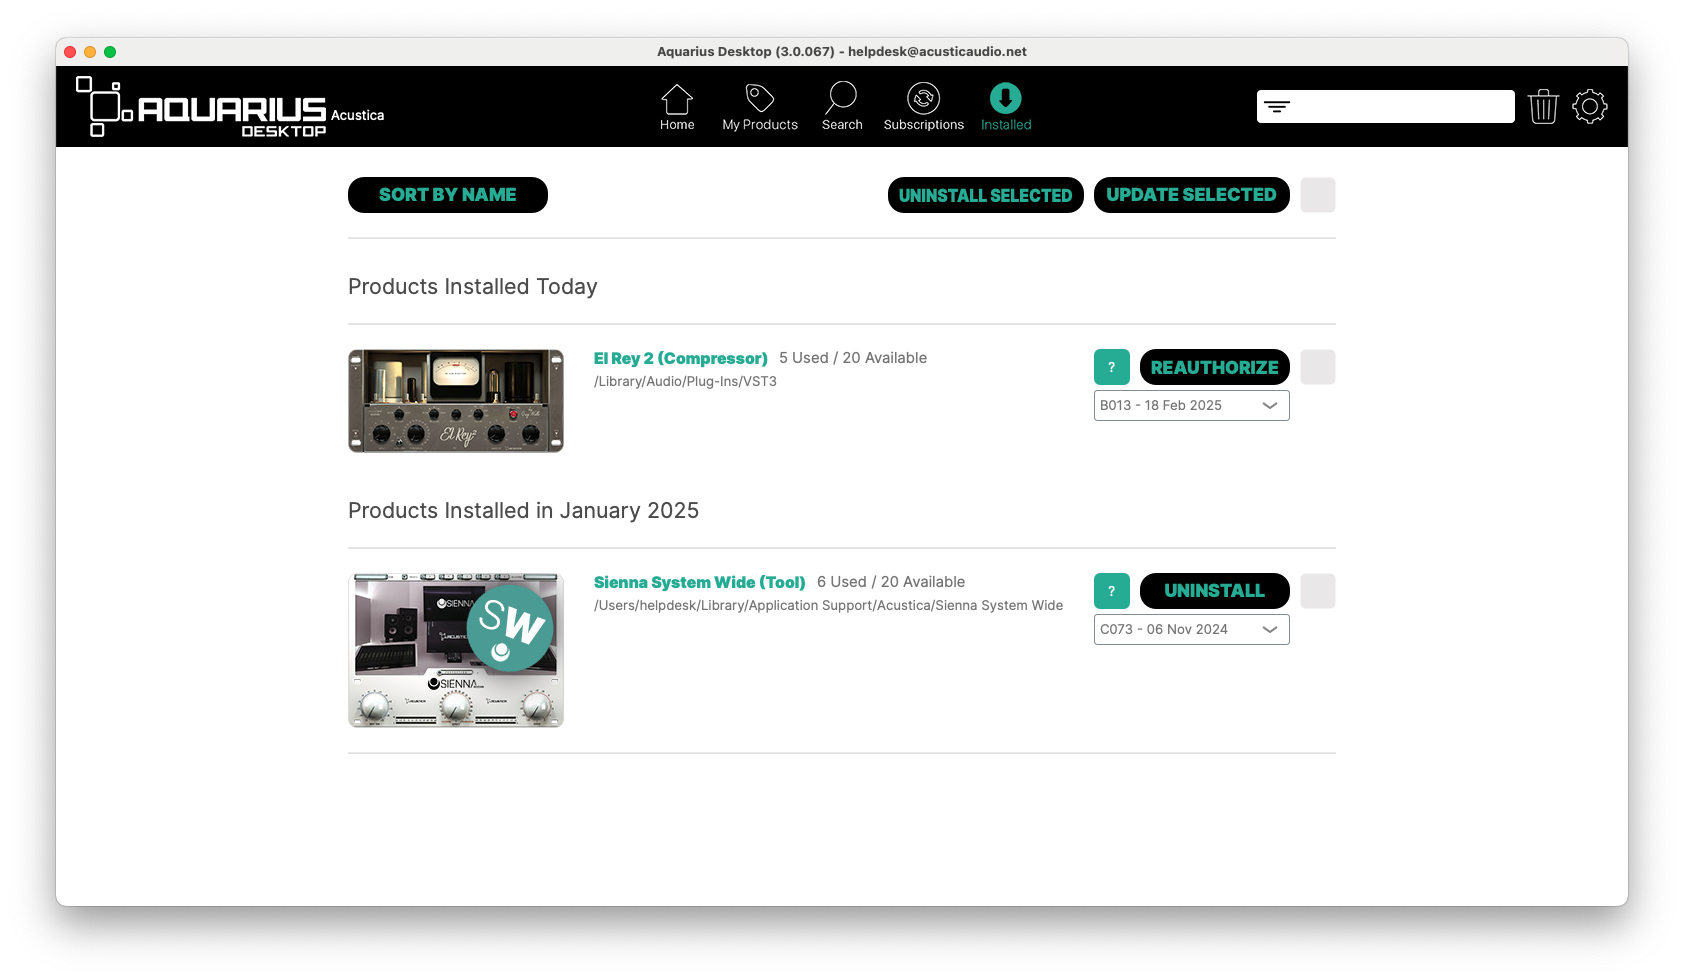The height and width of the screenshot is (980, 1684).
Task: Click the Uninstall Selected button
Action: click(x=985, y=195)
